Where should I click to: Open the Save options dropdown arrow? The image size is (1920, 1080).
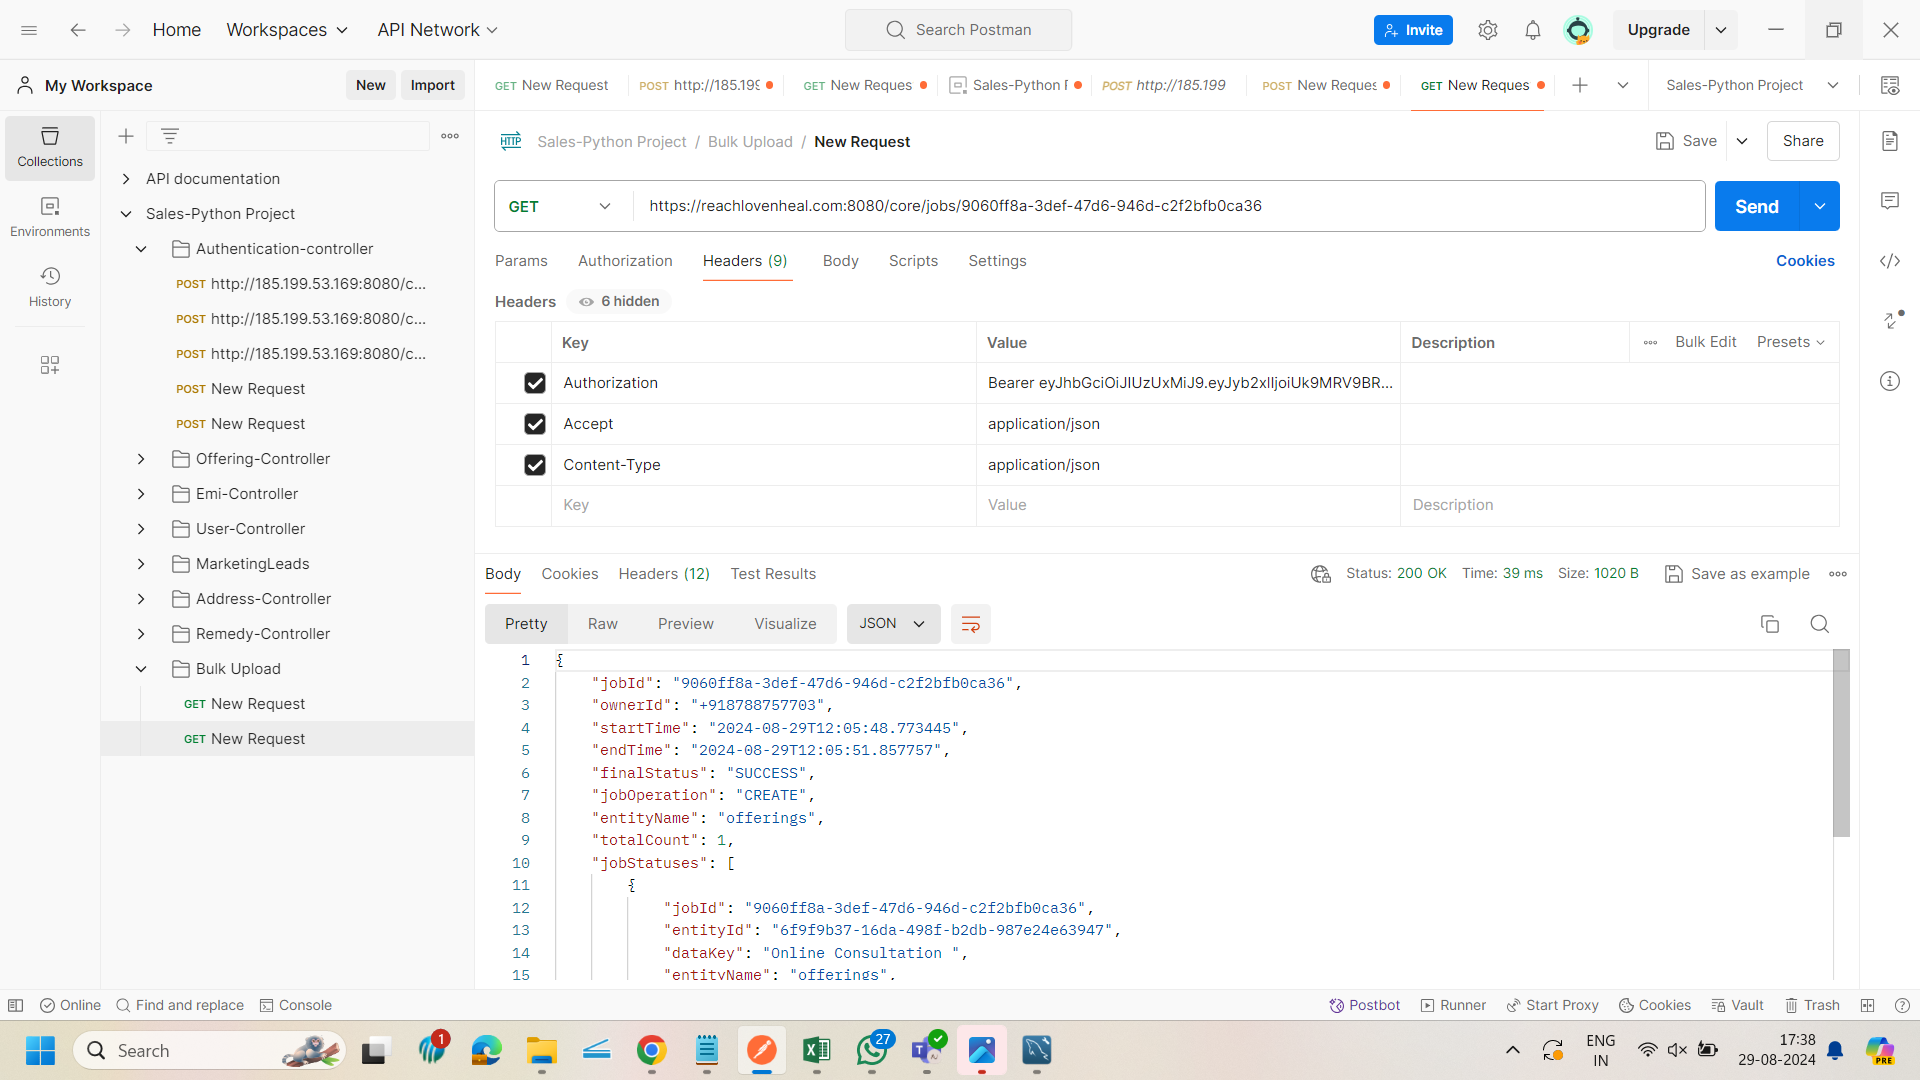tap(1742, 141)
